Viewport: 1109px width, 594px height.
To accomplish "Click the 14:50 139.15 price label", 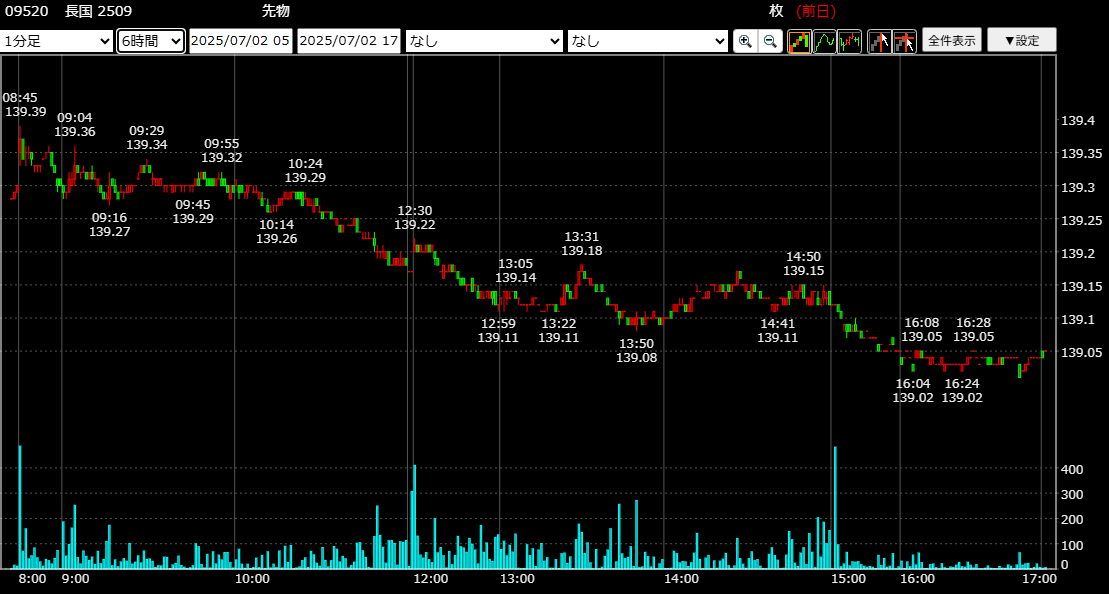I will click(803, 264).
